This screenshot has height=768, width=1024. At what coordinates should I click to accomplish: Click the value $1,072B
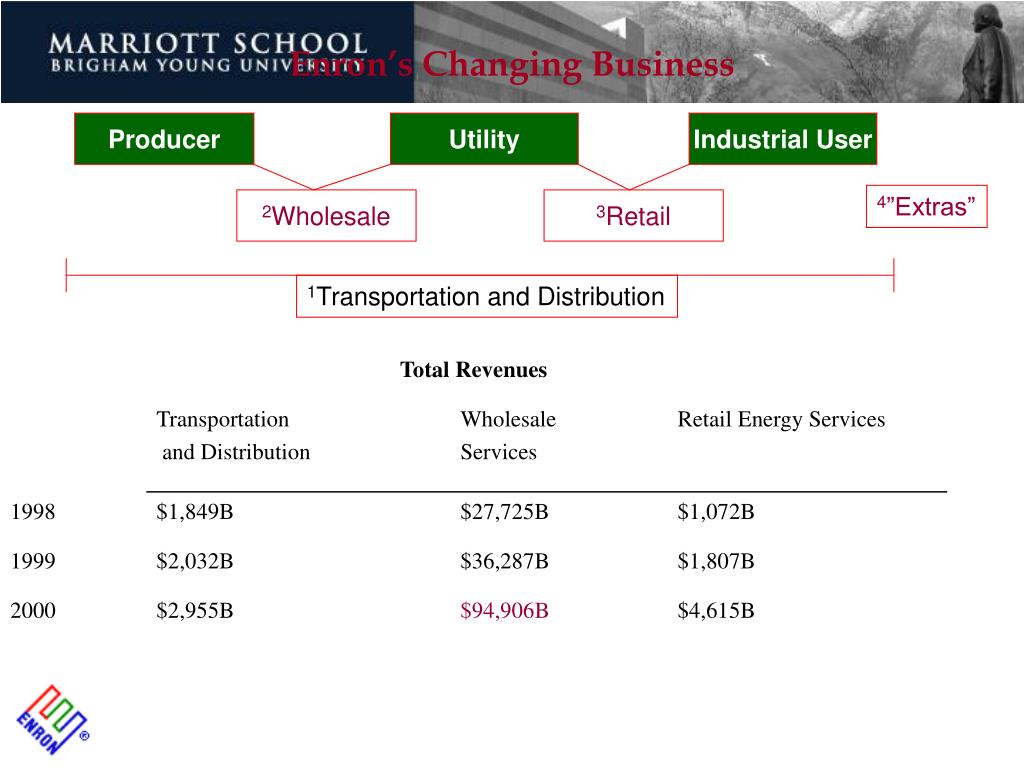pyautogui.click(x=716, y=511)
